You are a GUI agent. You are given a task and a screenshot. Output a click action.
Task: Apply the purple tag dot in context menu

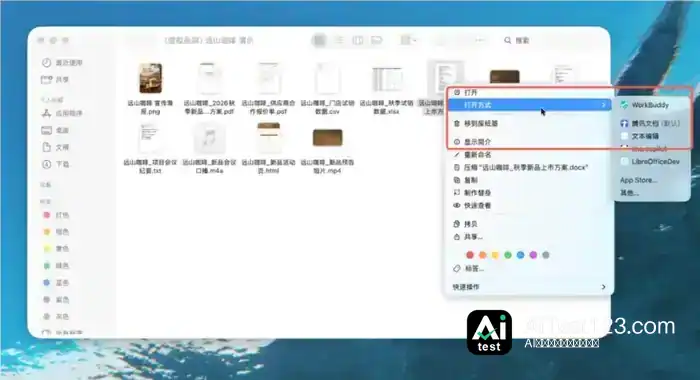(x=533, y=255)
